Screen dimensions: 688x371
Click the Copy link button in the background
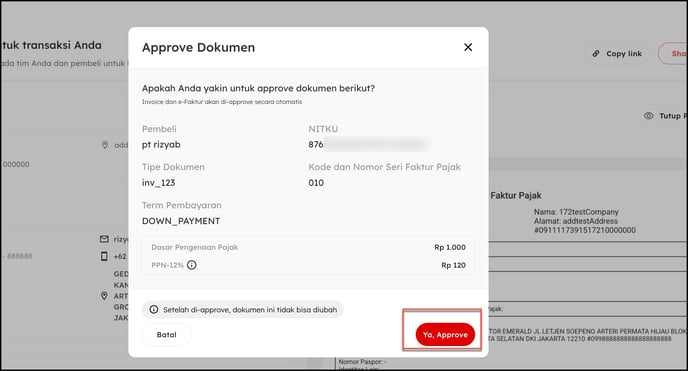click(x=617, y=54)
